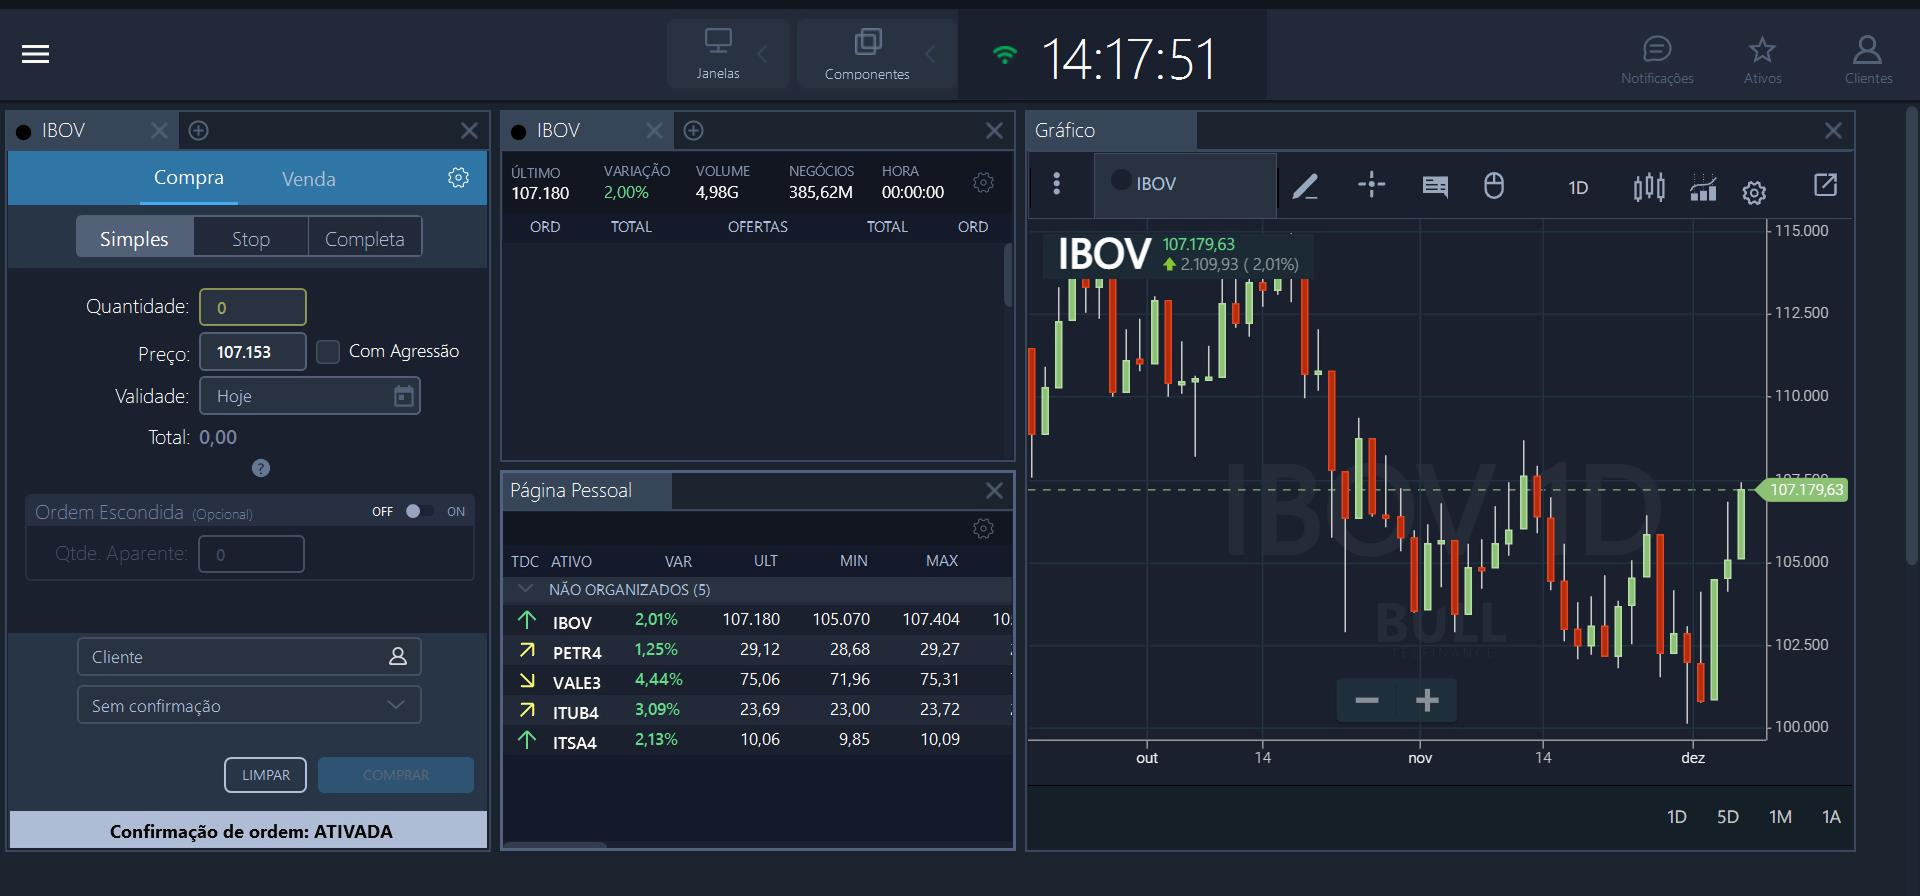Click the main window right scrollbar
The height and width of the screenshot is (896, 1920).
1913,335
